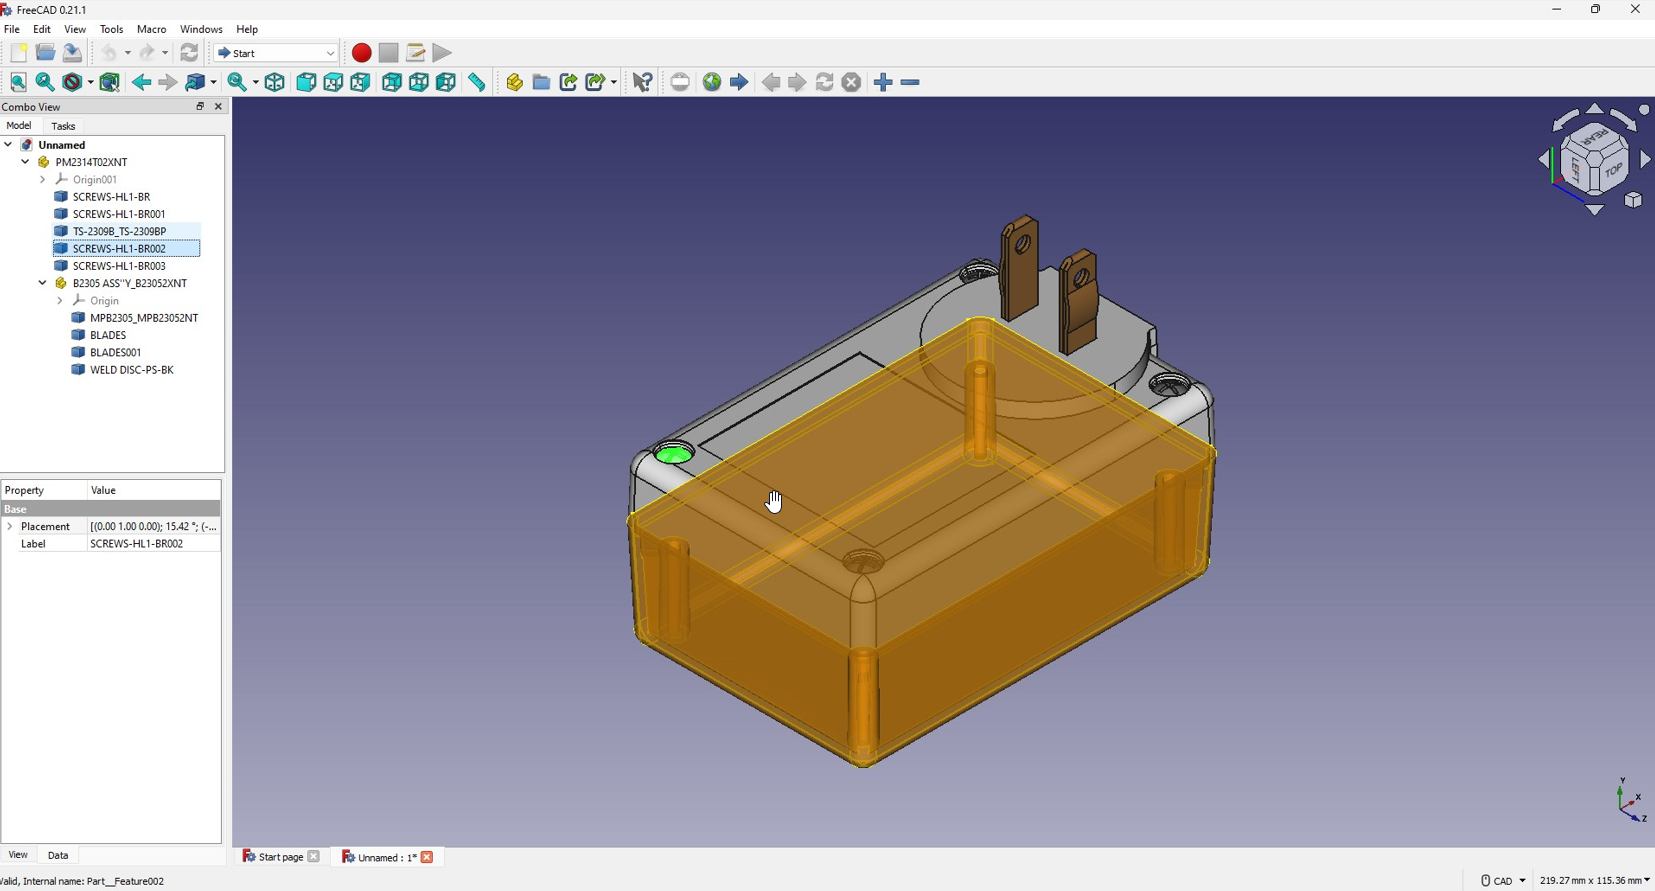
Task: Open the Macro menu
Action: tap(152, 29)
